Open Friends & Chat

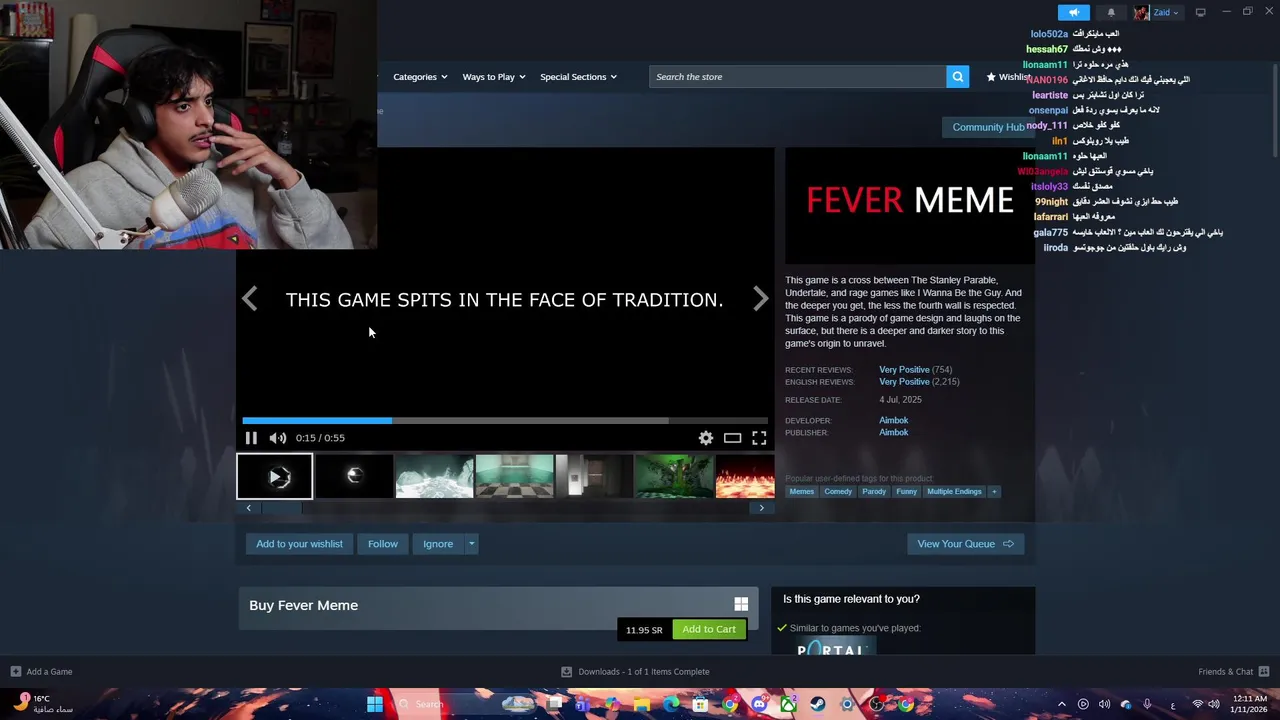[1233, 672]
